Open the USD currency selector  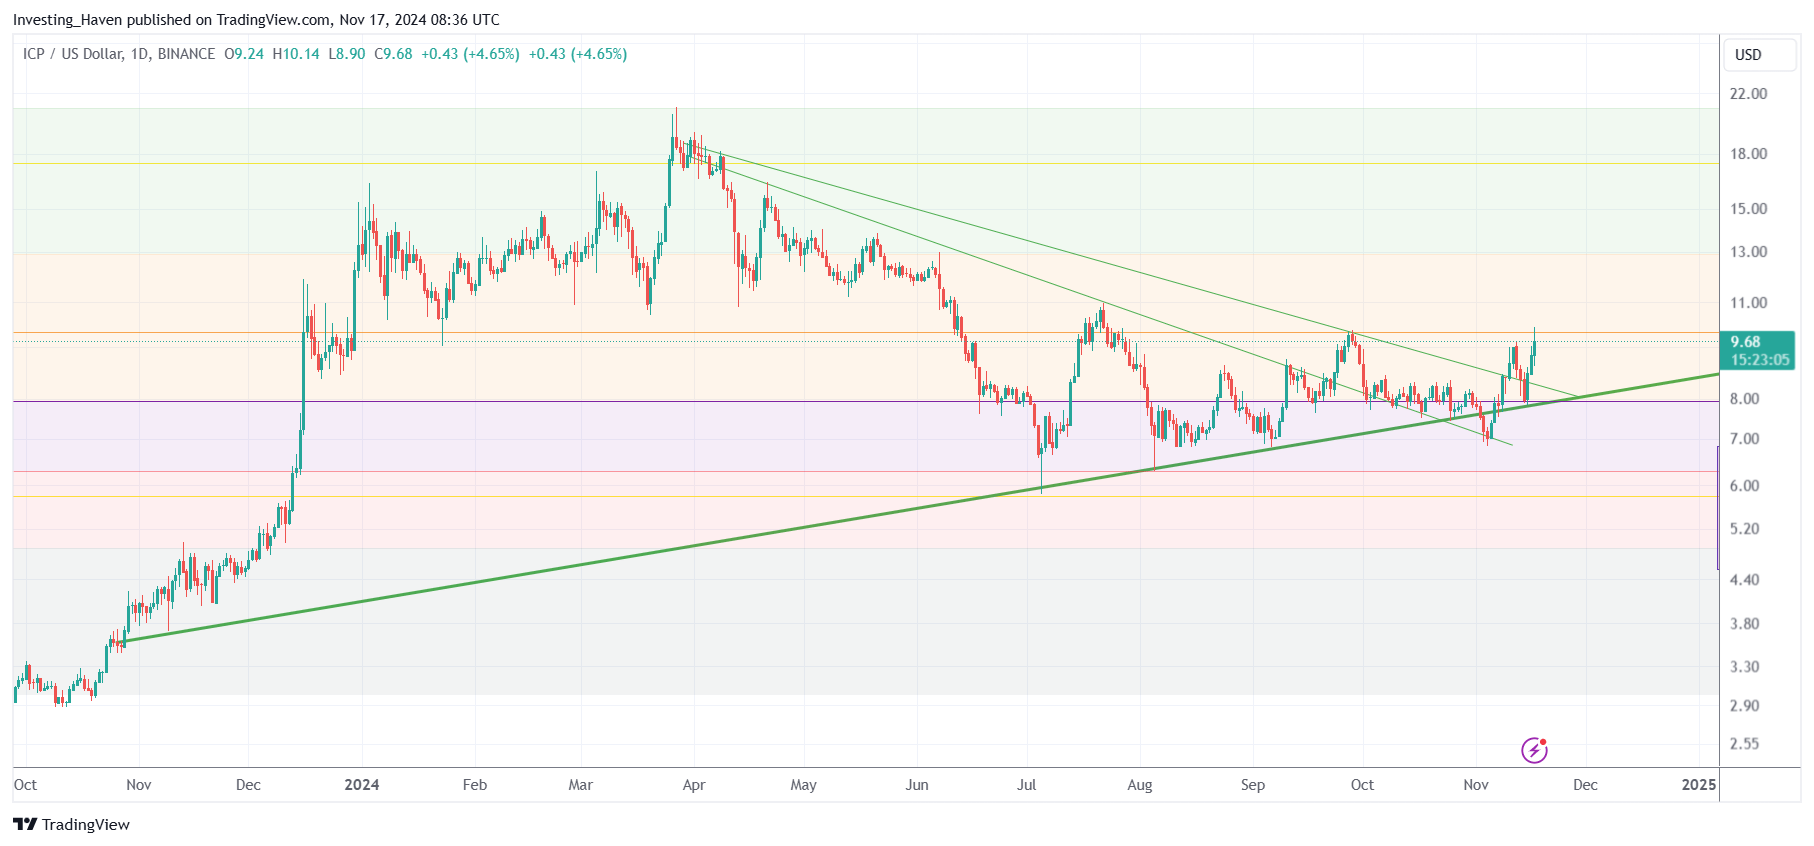(x=1759, y=55)
